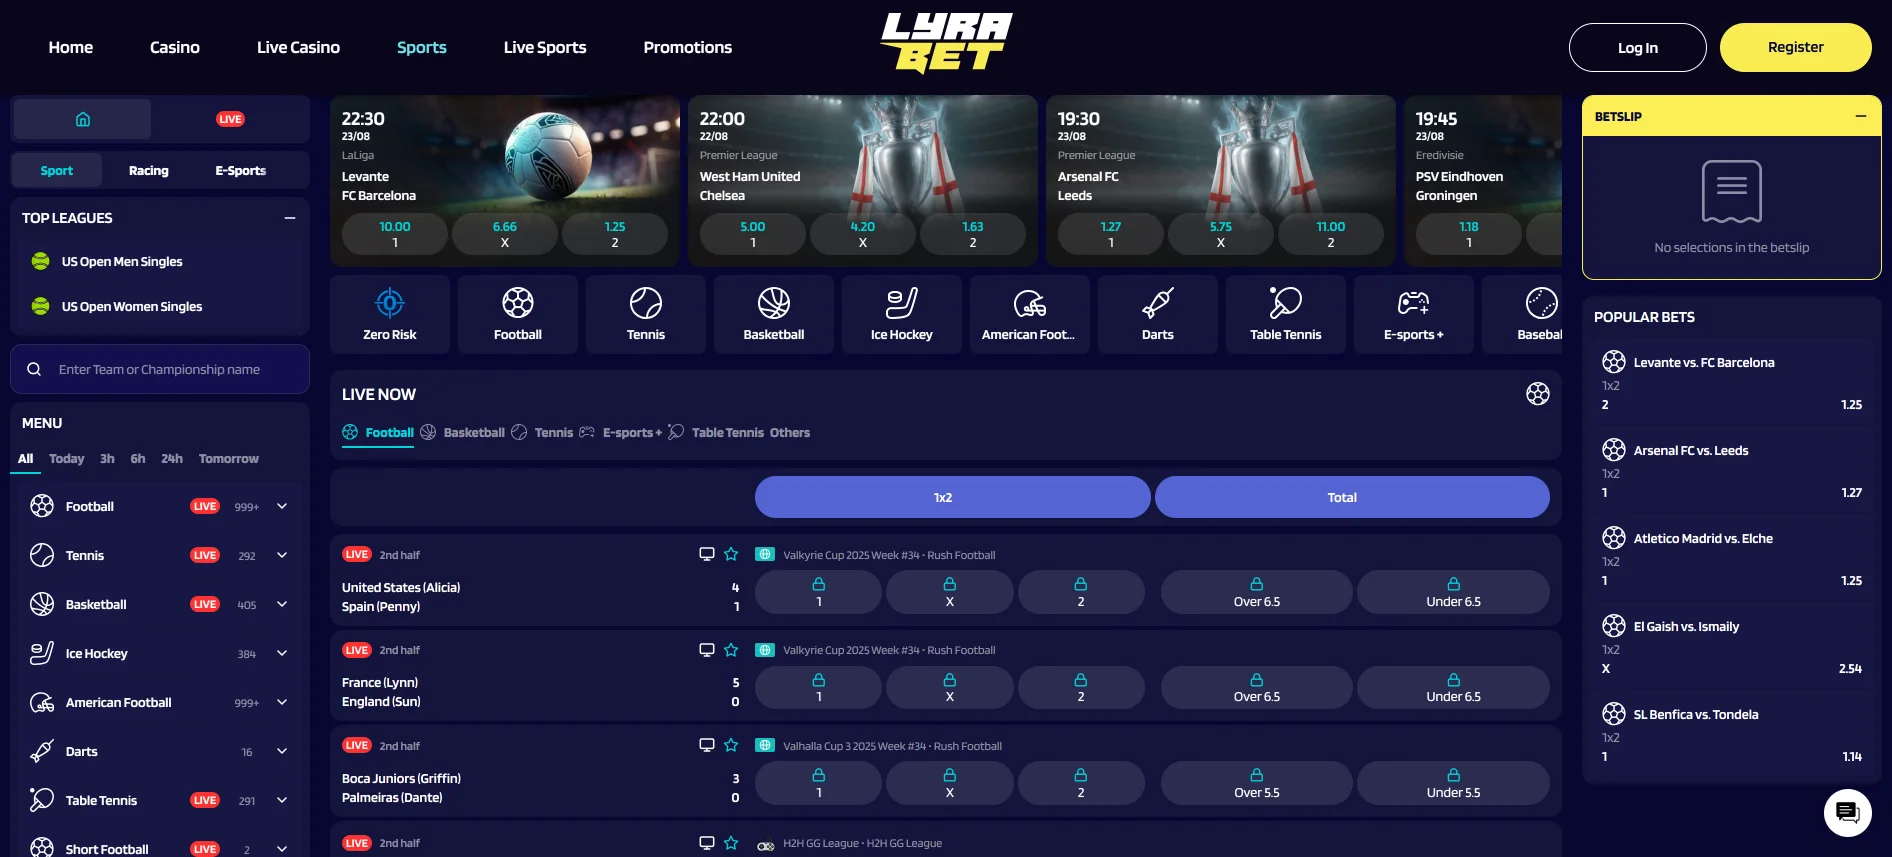Select popular bet El Gaish vs. Ismaily
The image size is (1892, 857).
pos(1732,646)
